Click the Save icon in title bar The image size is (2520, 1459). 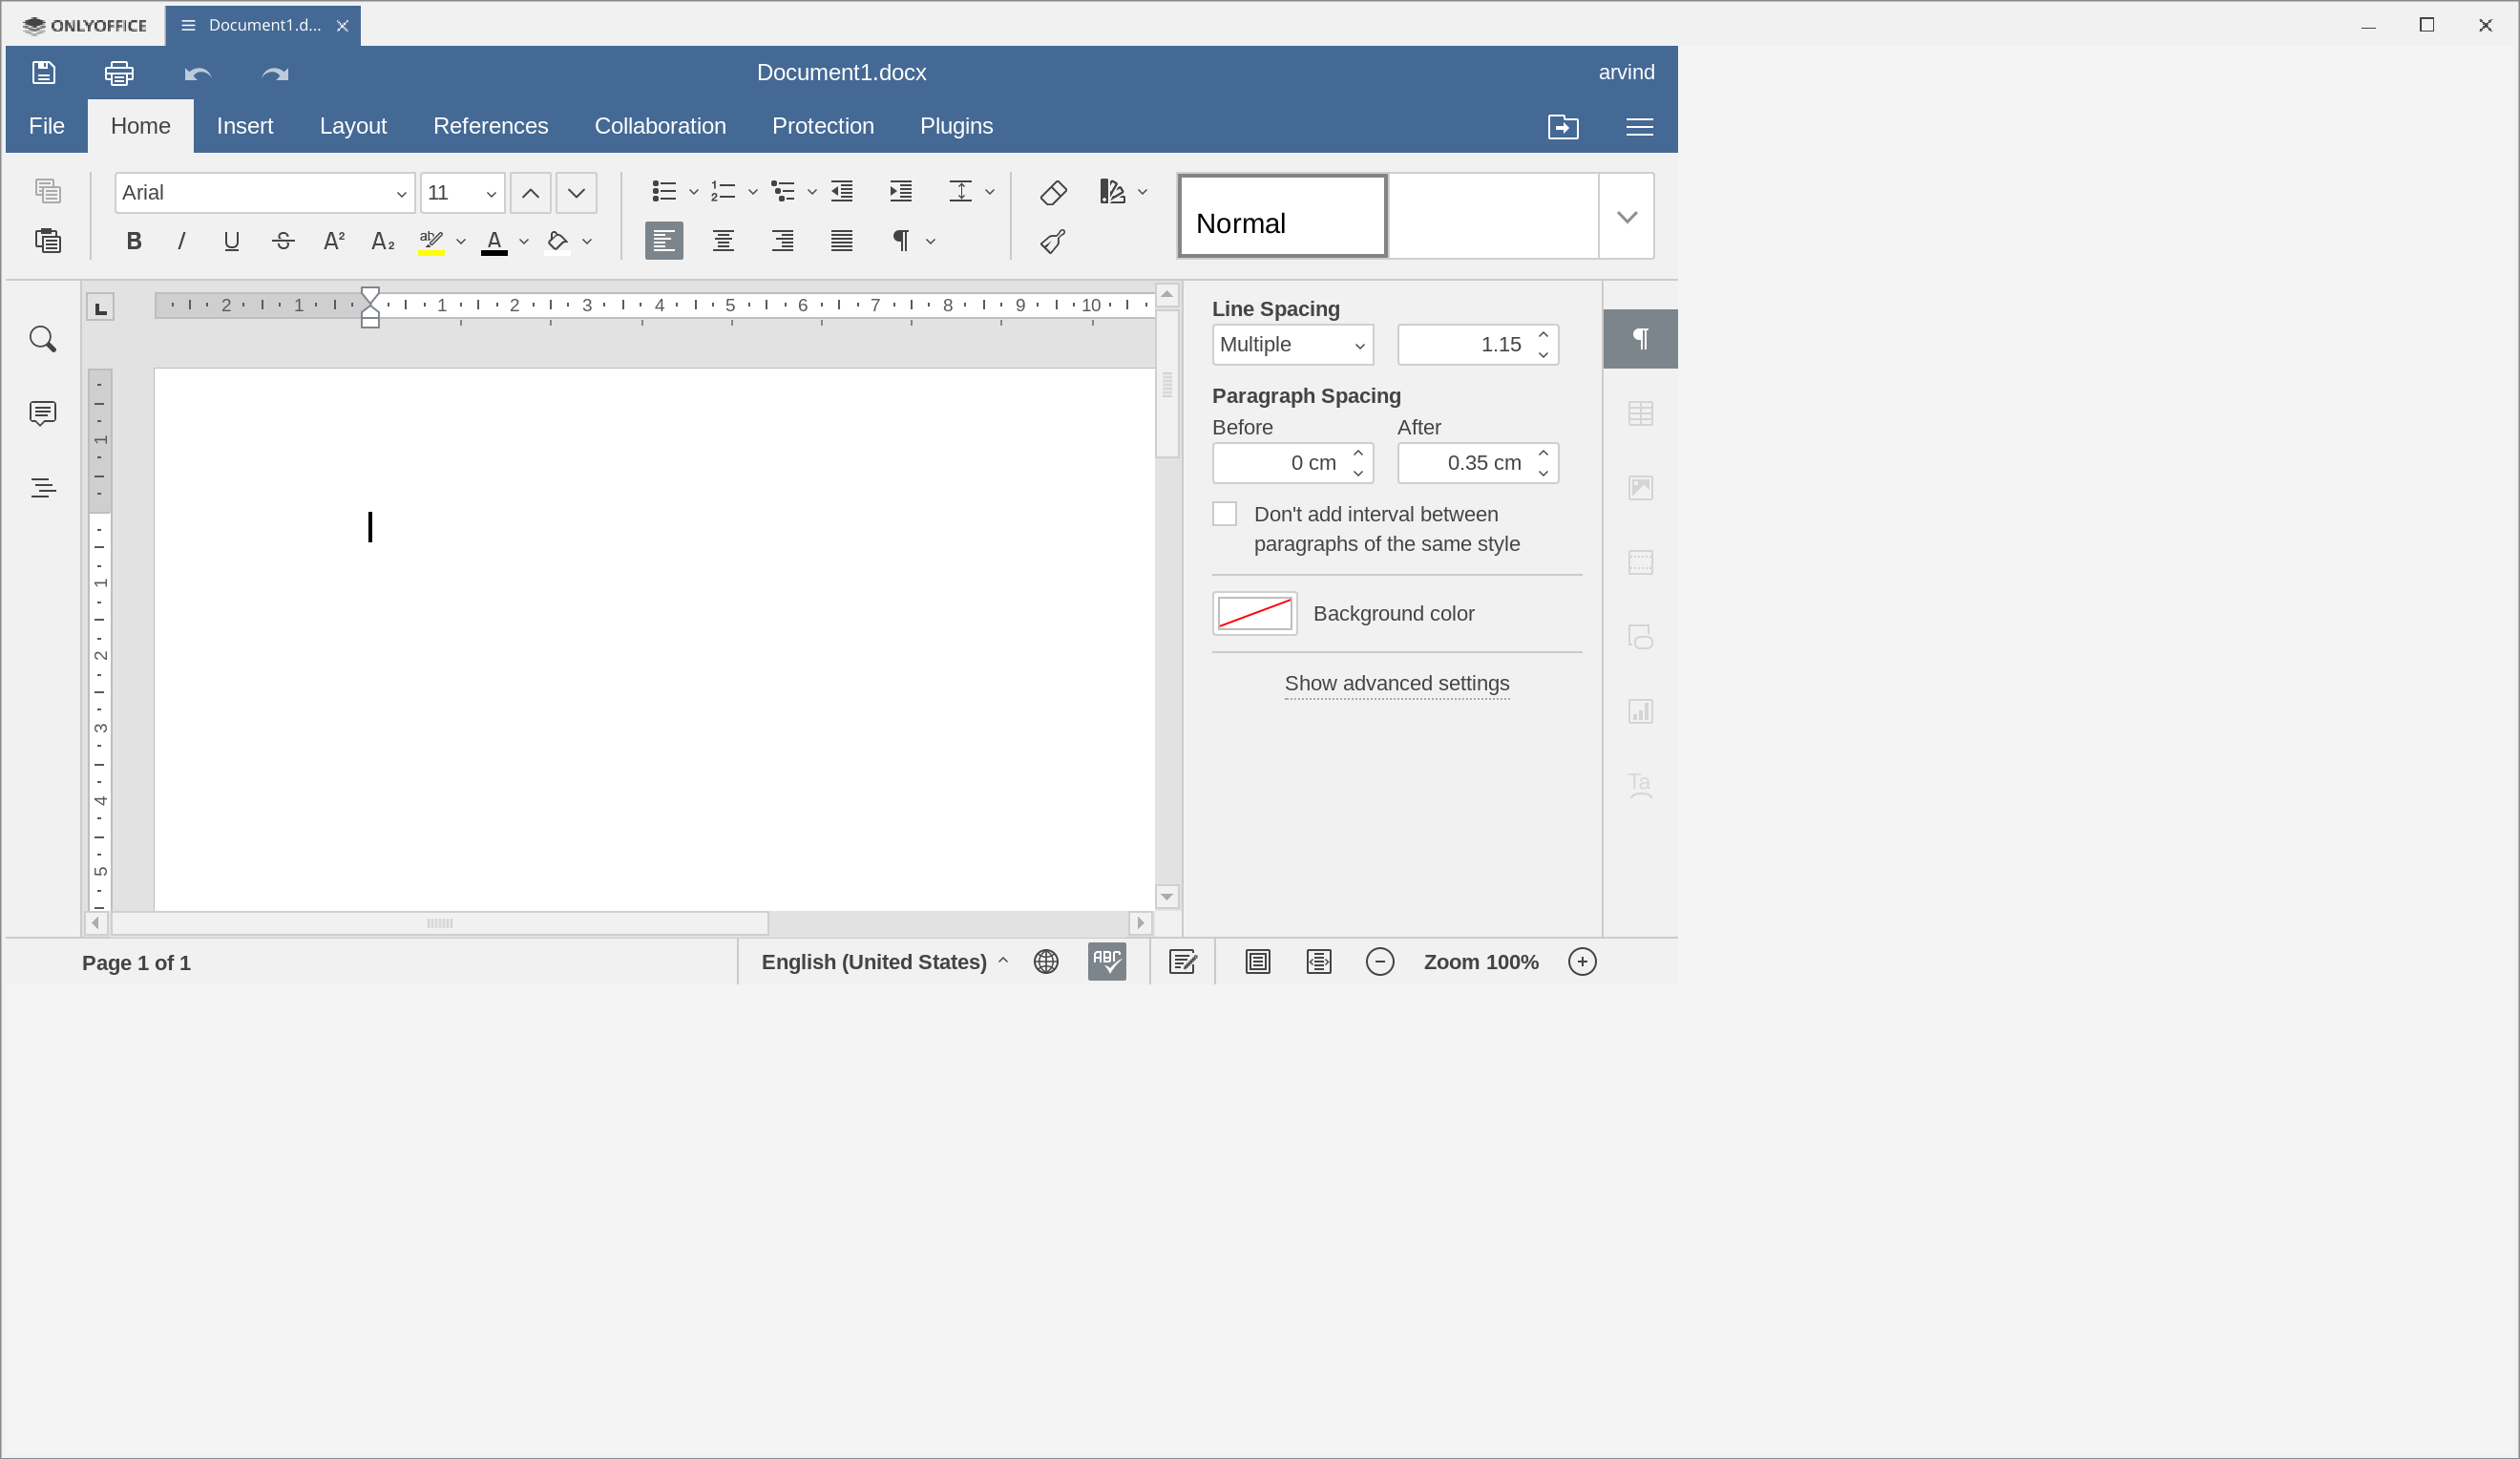point(43,72)
